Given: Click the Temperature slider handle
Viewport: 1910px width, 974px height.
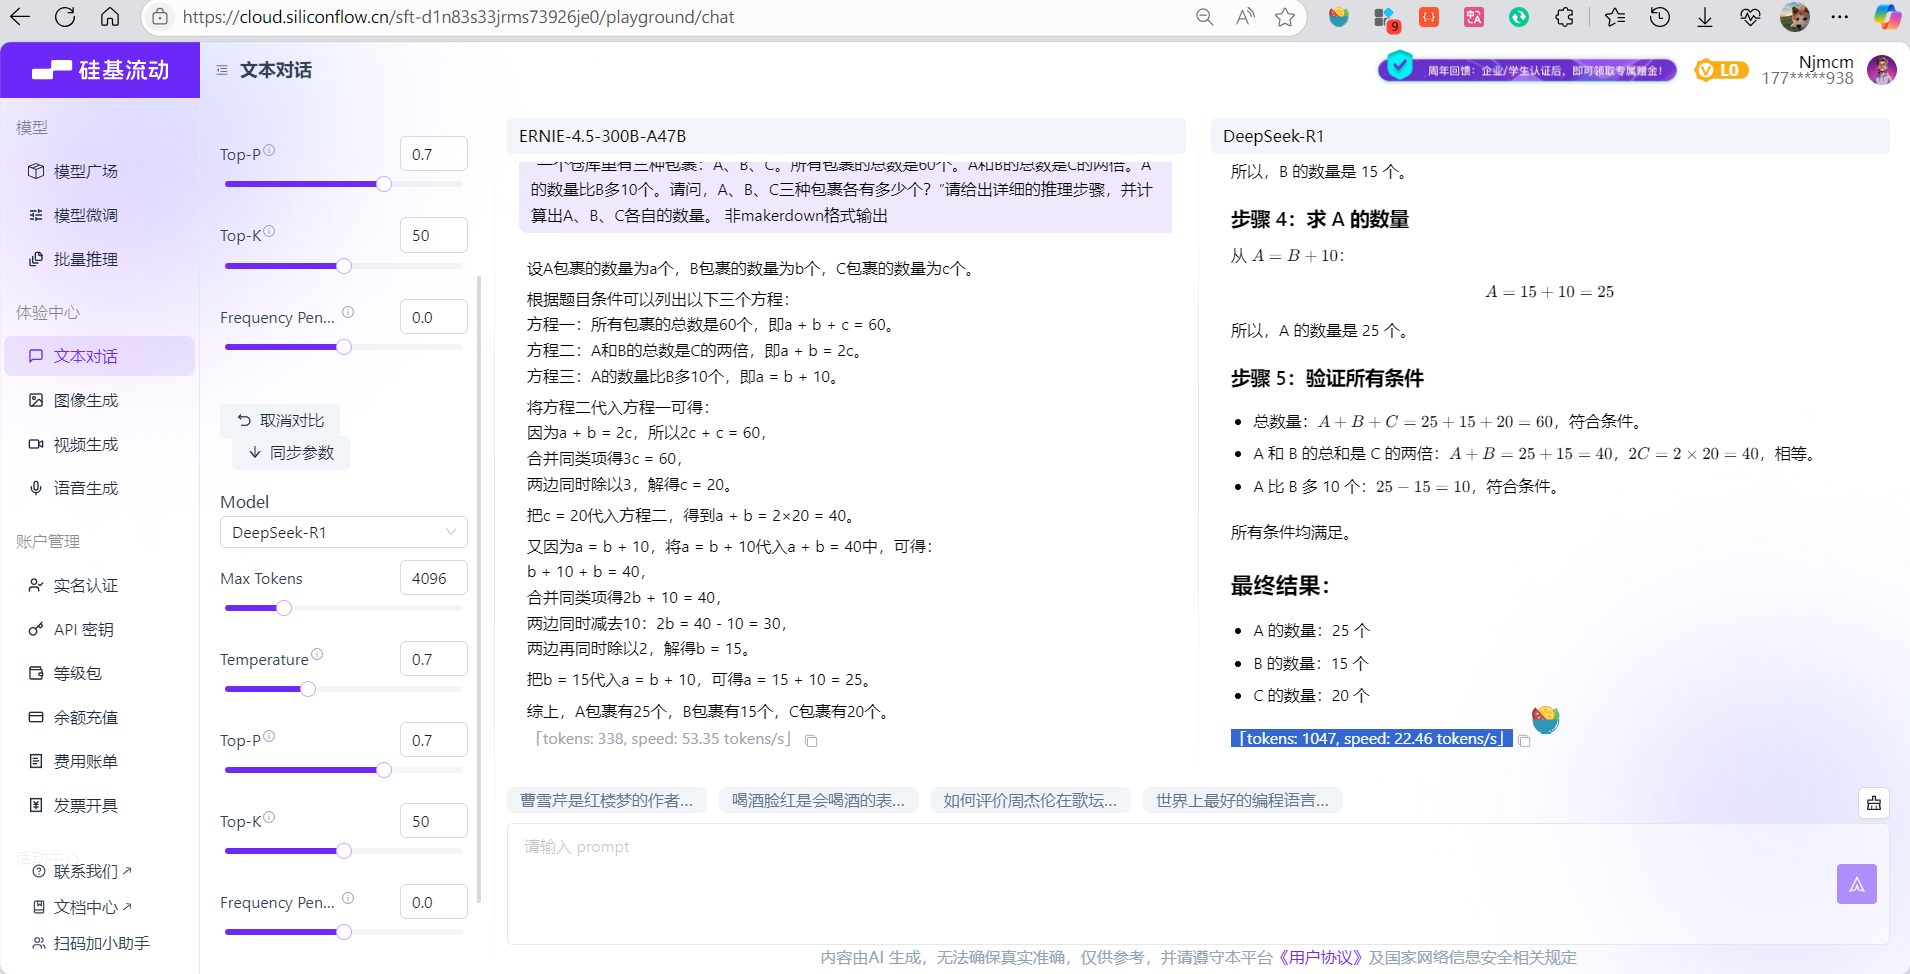Looking at the screenshot, I should pyautogui.click(x=308, y=689).
